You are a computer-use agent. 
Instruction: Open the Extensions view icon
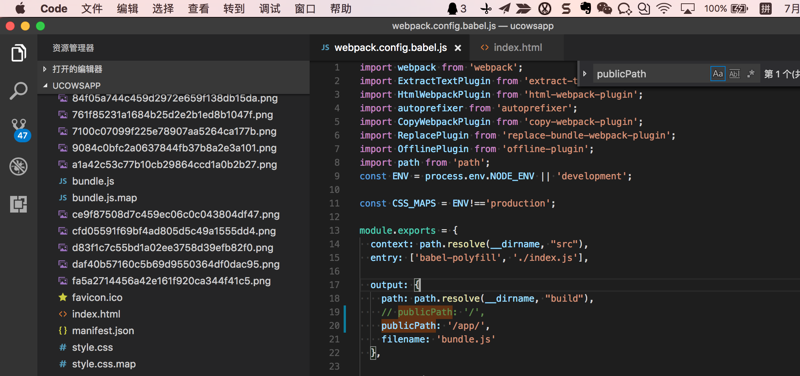[x=18, y=204]
